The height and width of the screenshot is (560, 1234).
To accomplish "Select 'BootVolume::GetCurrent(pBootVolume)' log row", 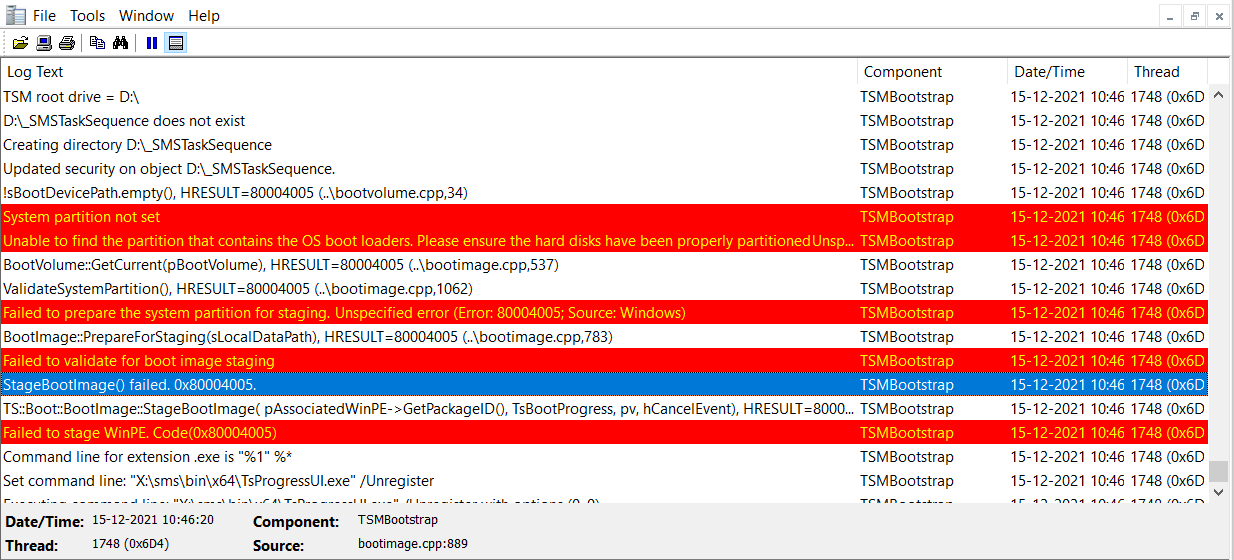I will tap(604, 265).
